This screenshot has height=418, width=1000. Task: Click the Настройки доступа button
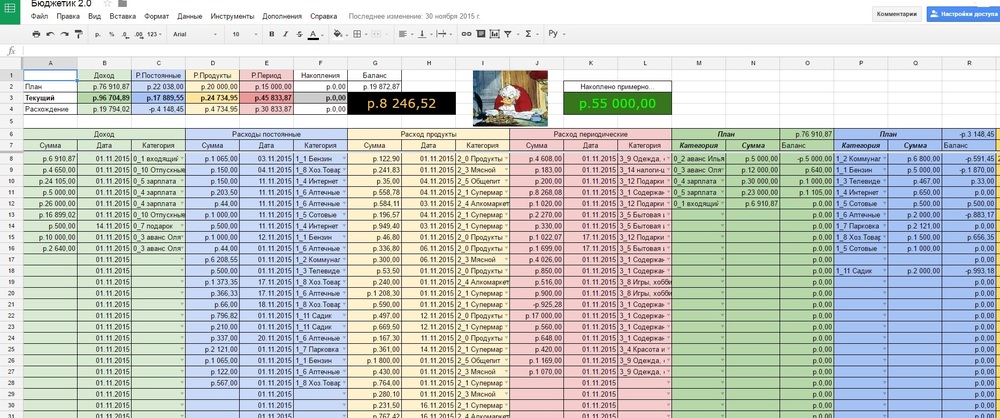(963, 14)
